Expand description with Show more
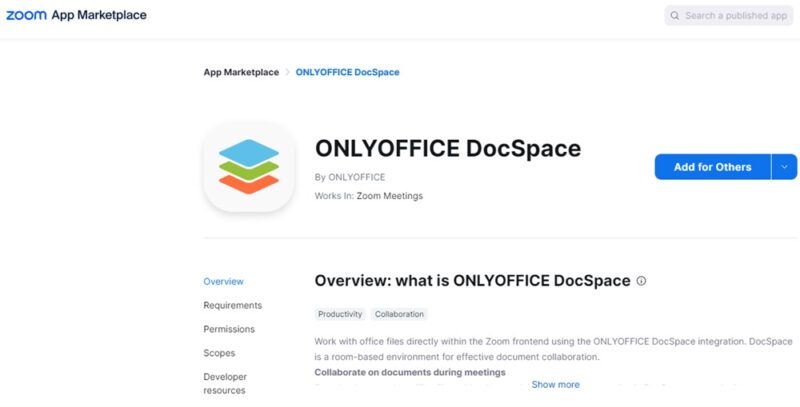Image resolution: width=800 pixels, height=407 pixels. tap(556, 385)
